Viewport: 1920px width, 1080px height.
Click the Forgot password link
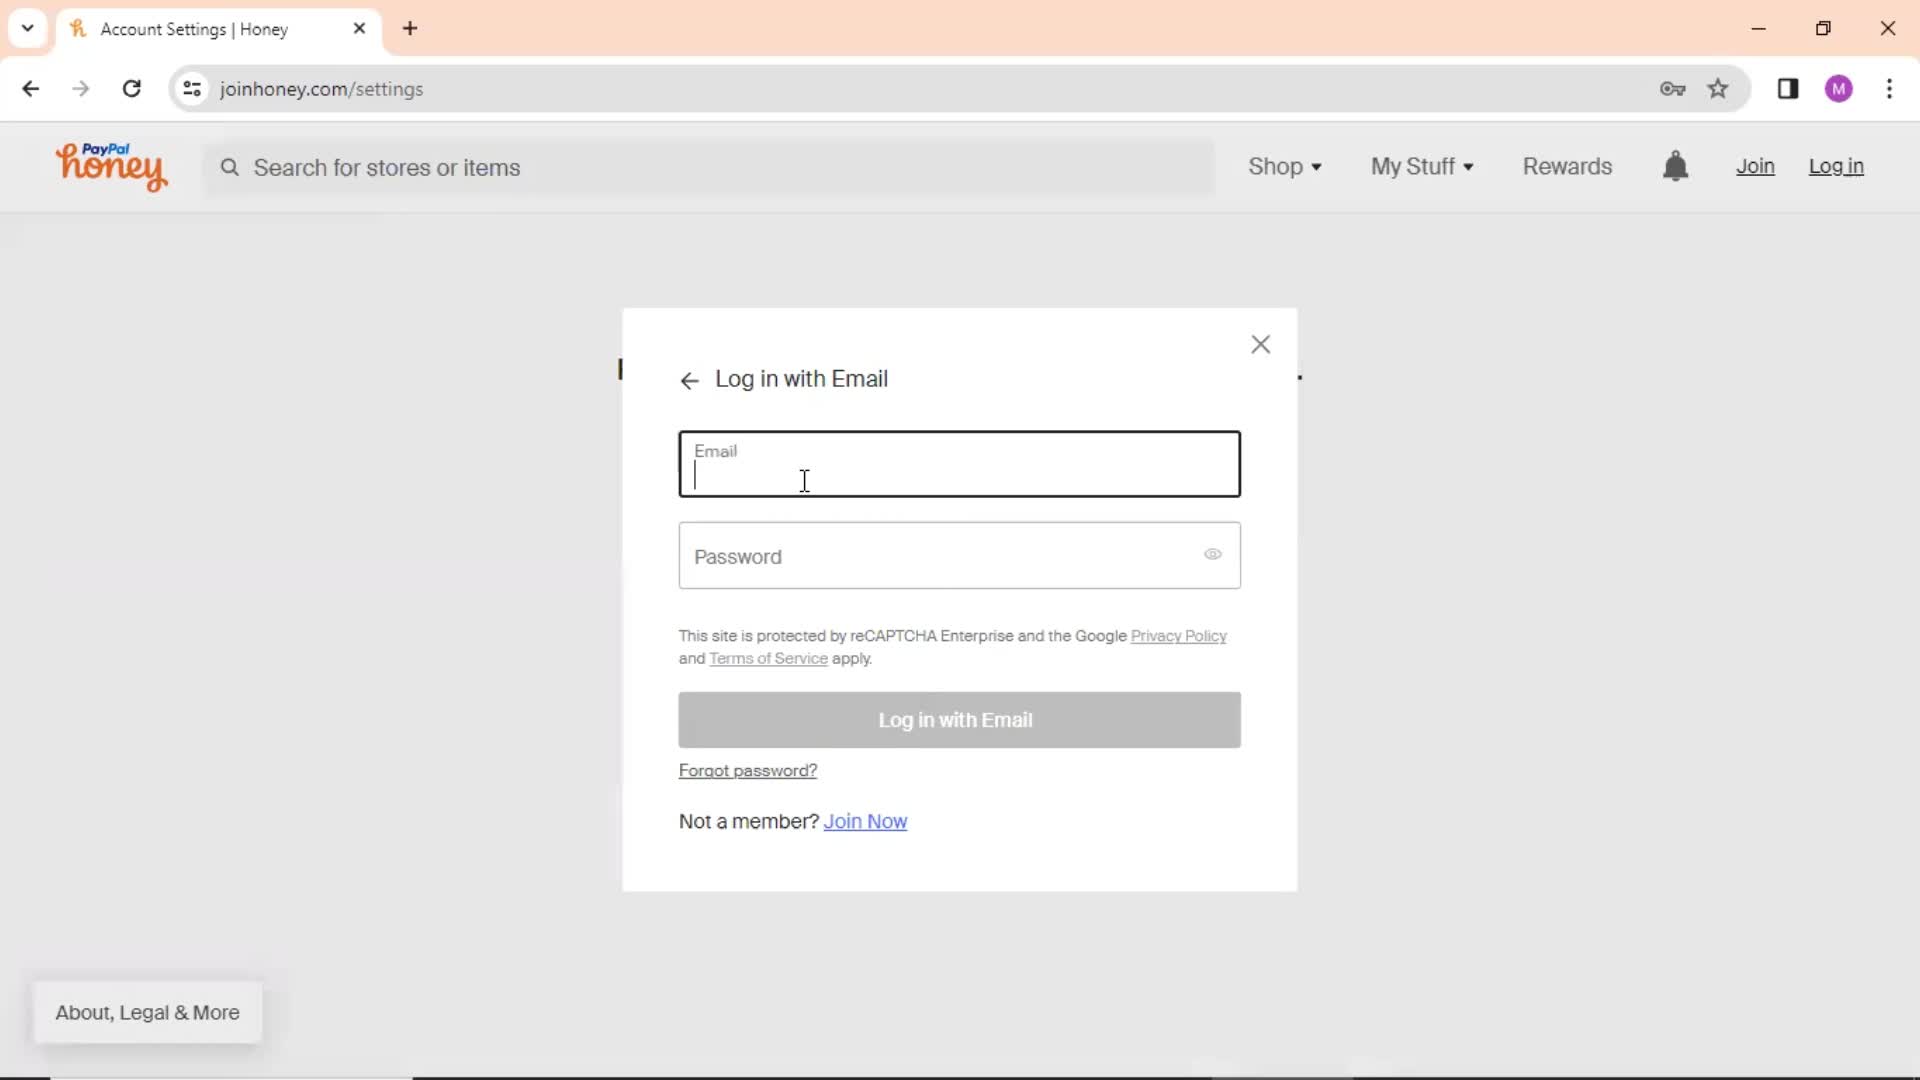coord(748,770)
